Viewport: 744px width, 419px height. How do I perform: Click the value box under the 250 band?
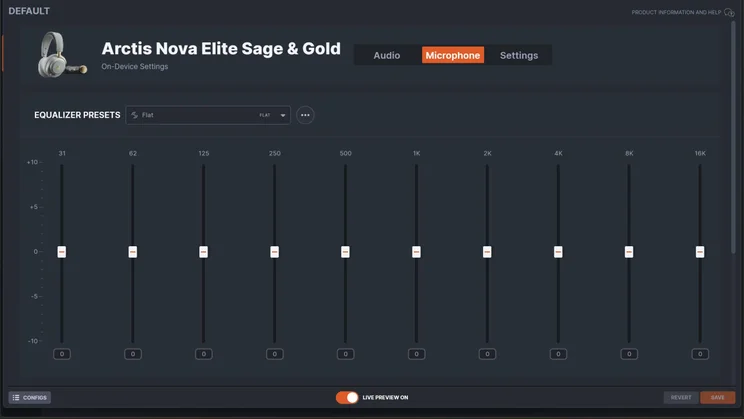(275, 354)
